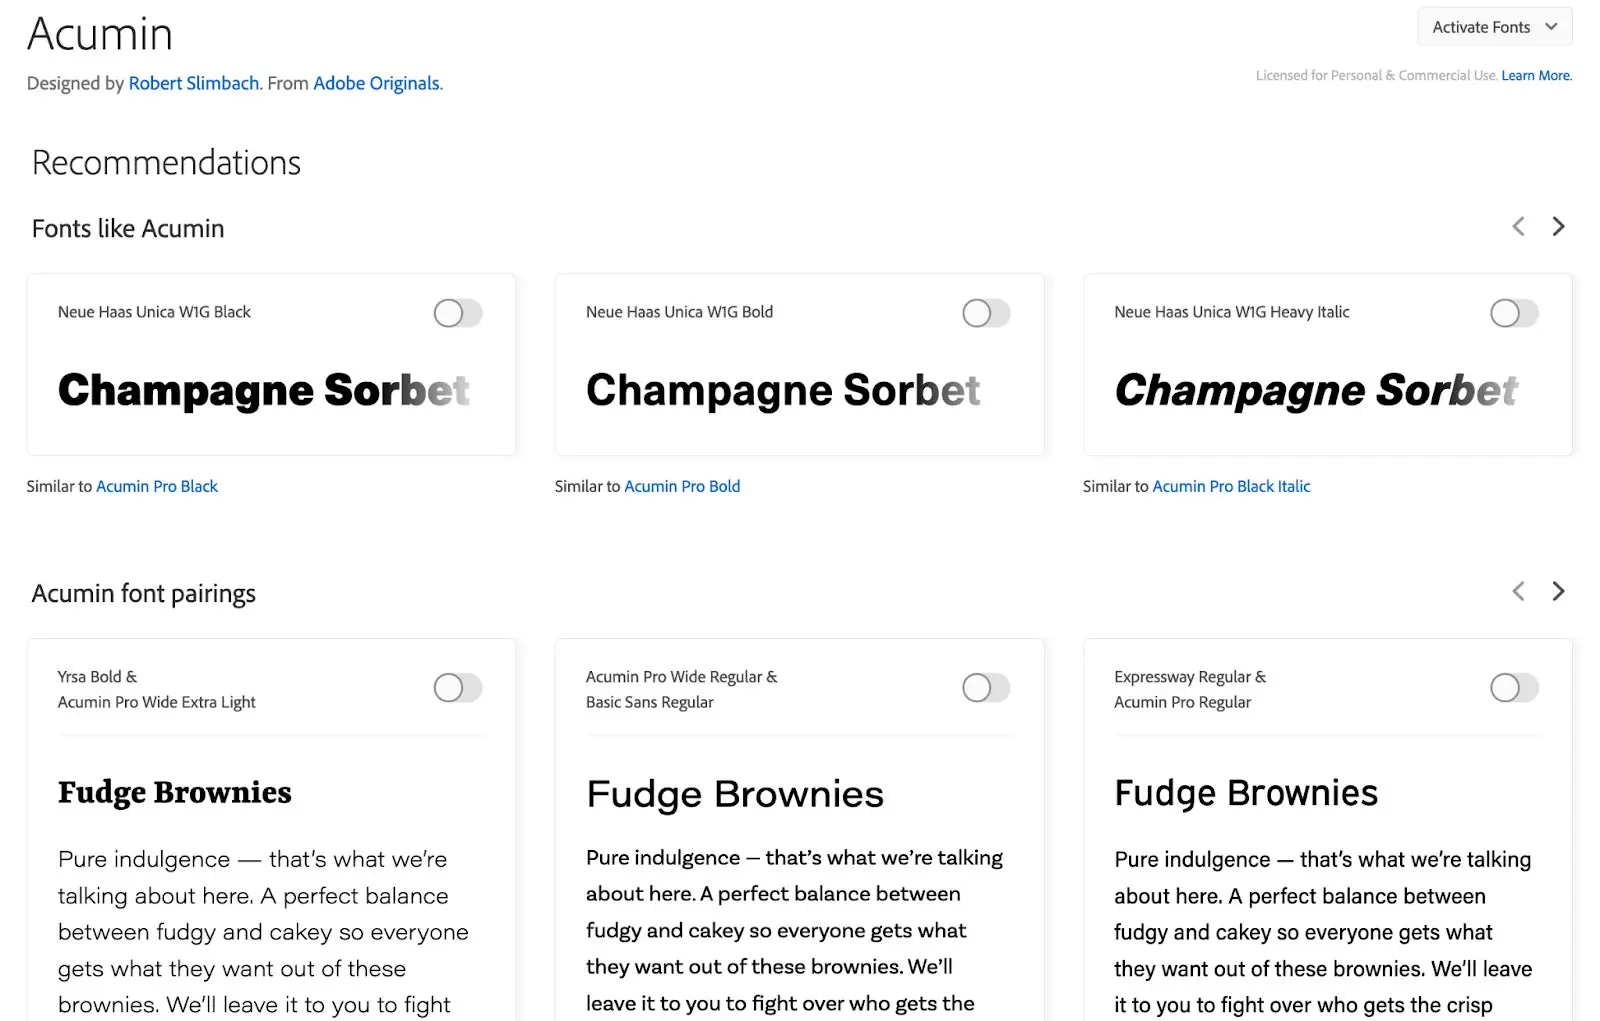View Acumin Pro Black Italic details
Image resolution: width=1600 pixels, height=1021 pixels.
coord(1231,486)
